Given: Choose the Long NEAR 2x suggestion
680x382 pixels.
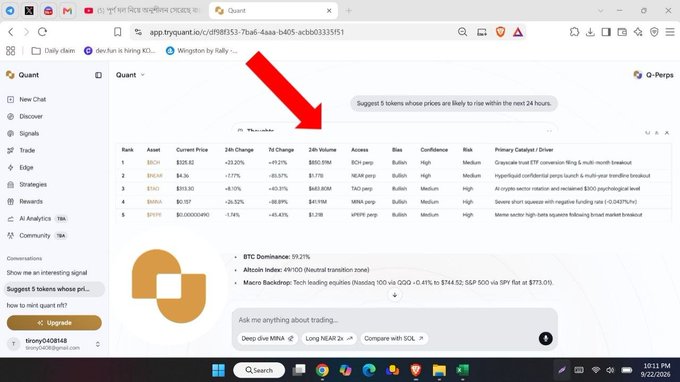Looking at the screenshot, I should coord(329,339).
